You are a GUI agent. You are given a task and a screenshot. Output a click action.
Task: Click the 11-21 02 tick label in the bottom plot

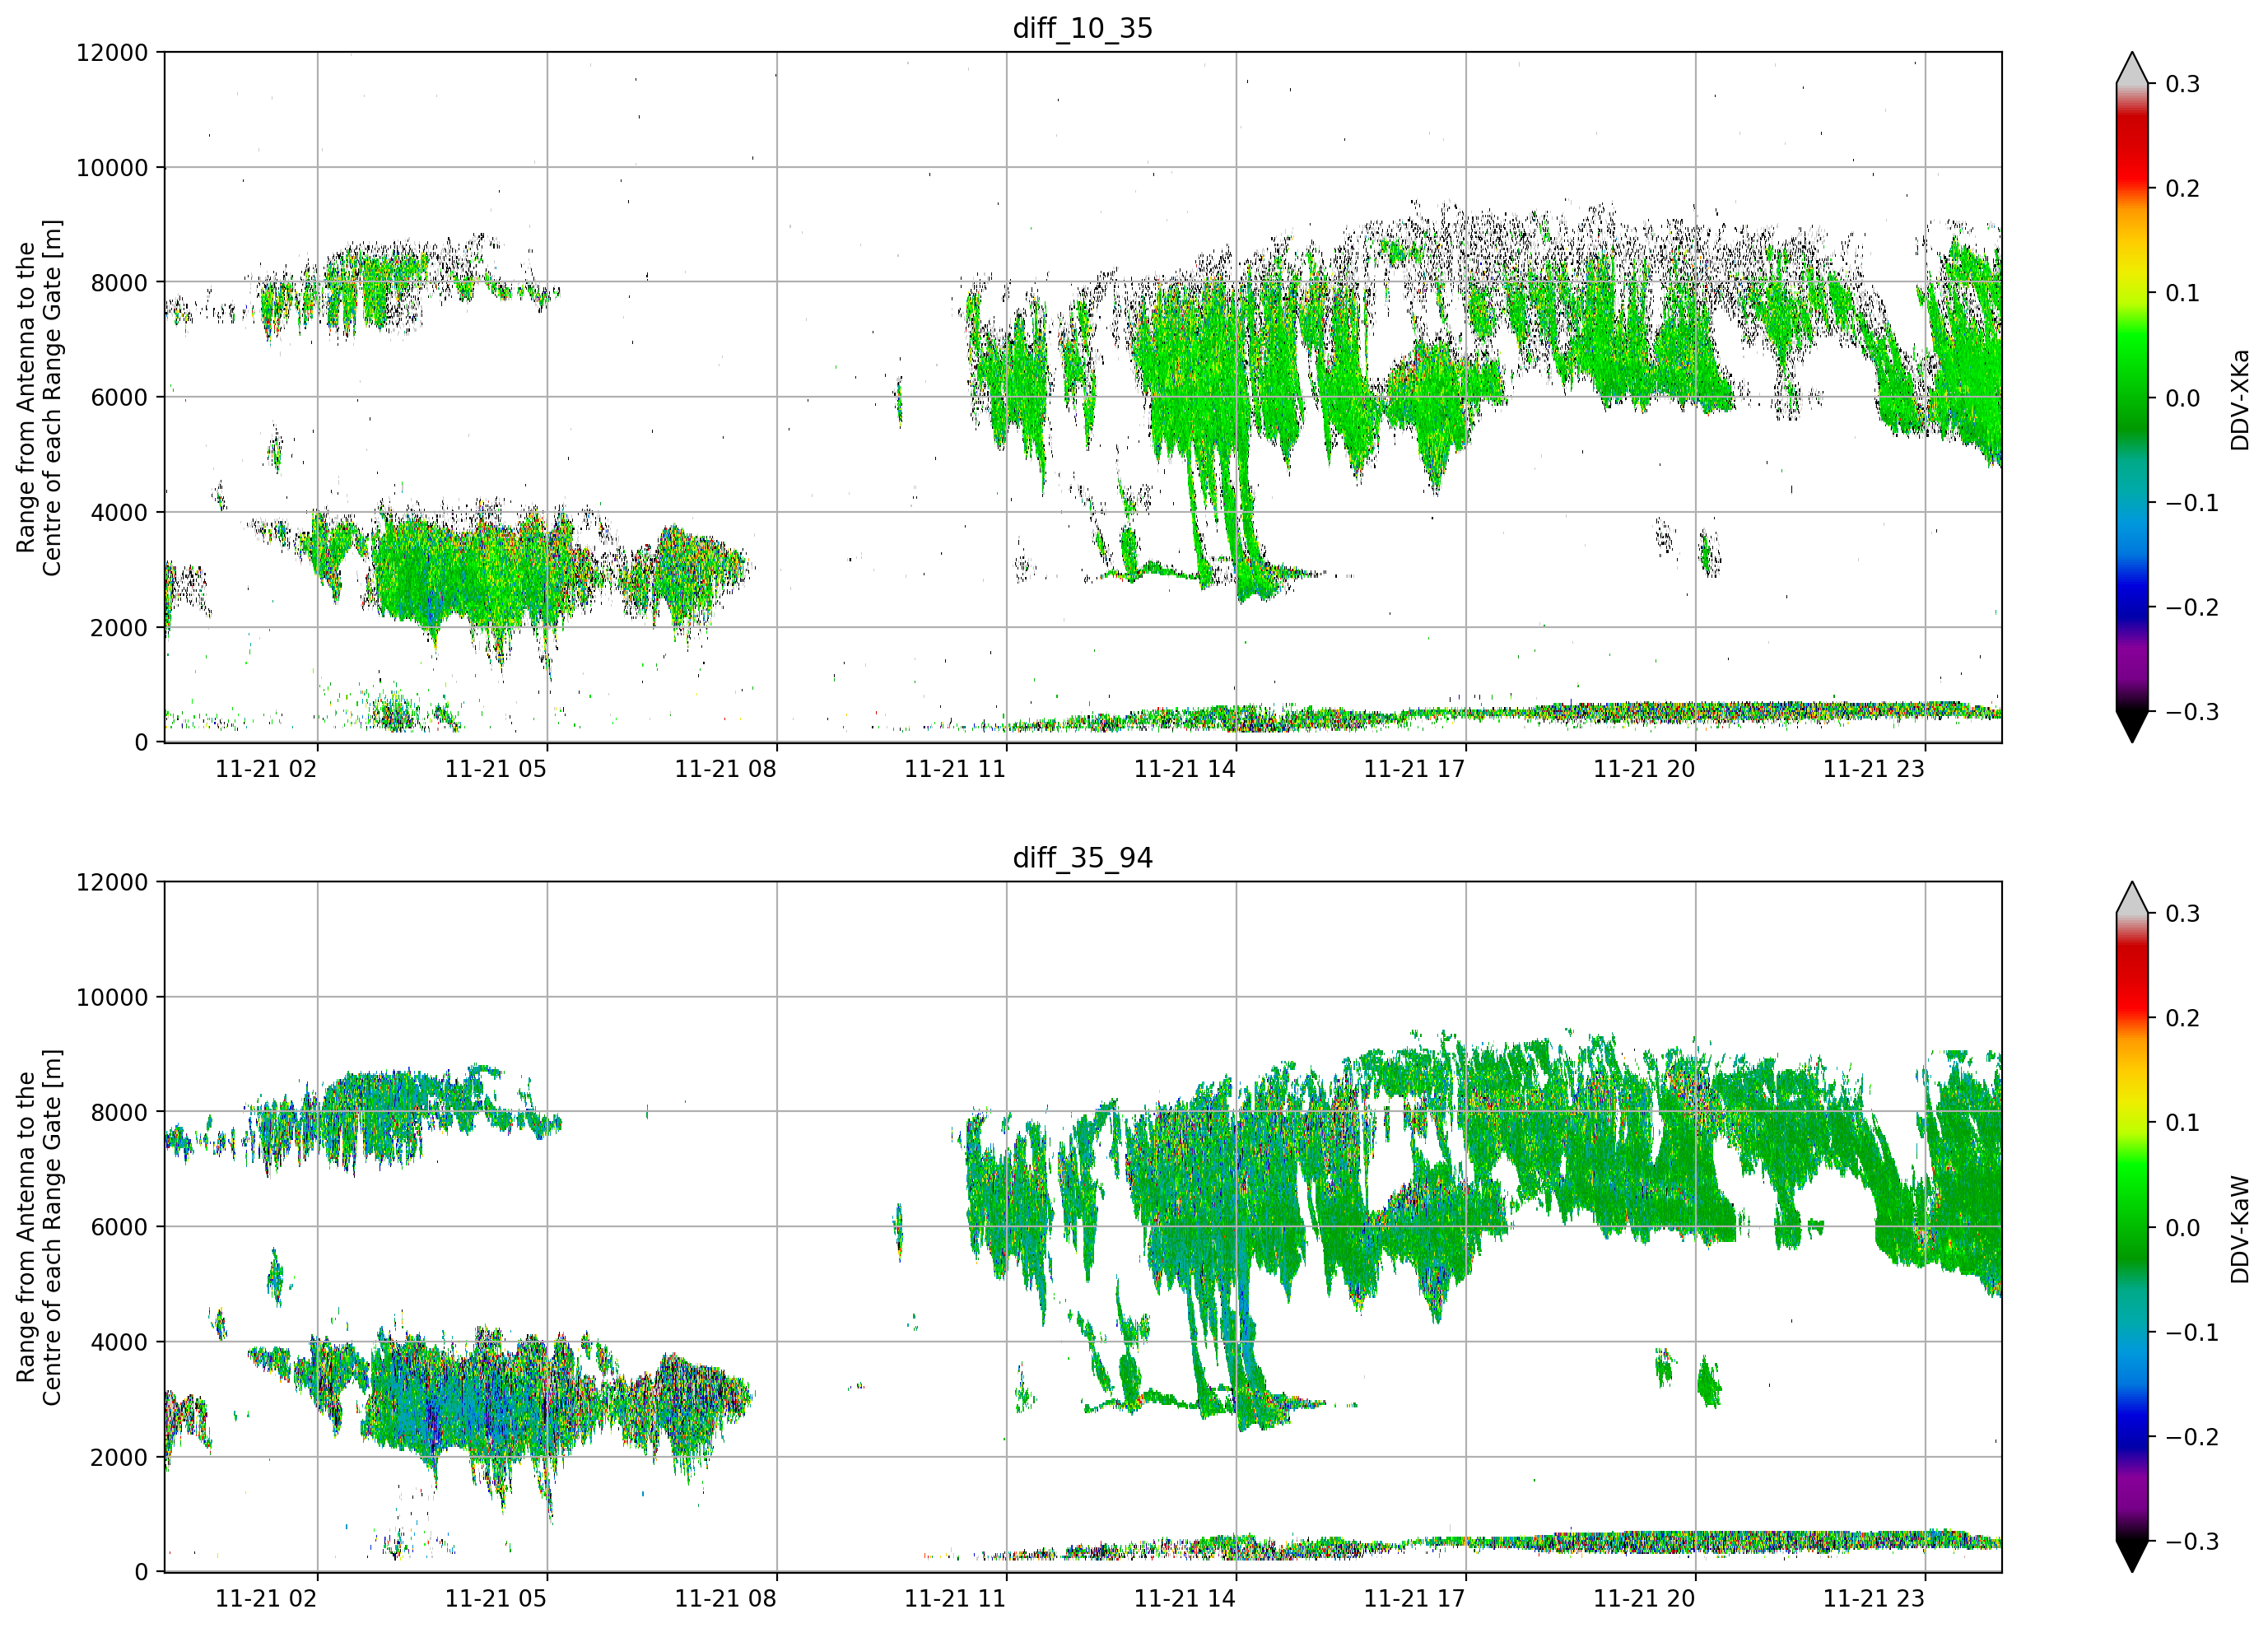point(266,1599)
